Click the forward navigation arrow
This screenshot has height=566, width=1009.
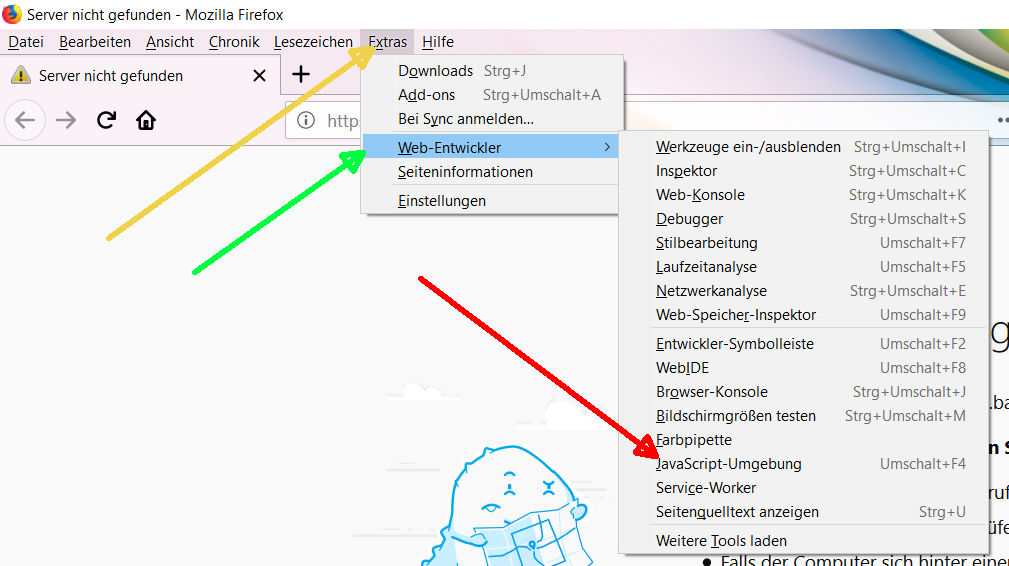pyautogui.click(x=66, y=120)
